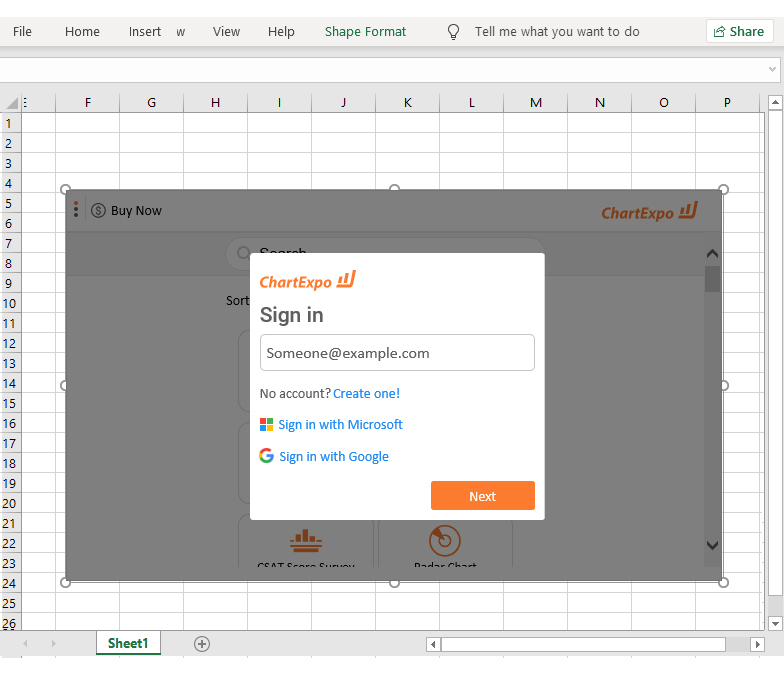Click the Select All corner triangle

(11, 103)
